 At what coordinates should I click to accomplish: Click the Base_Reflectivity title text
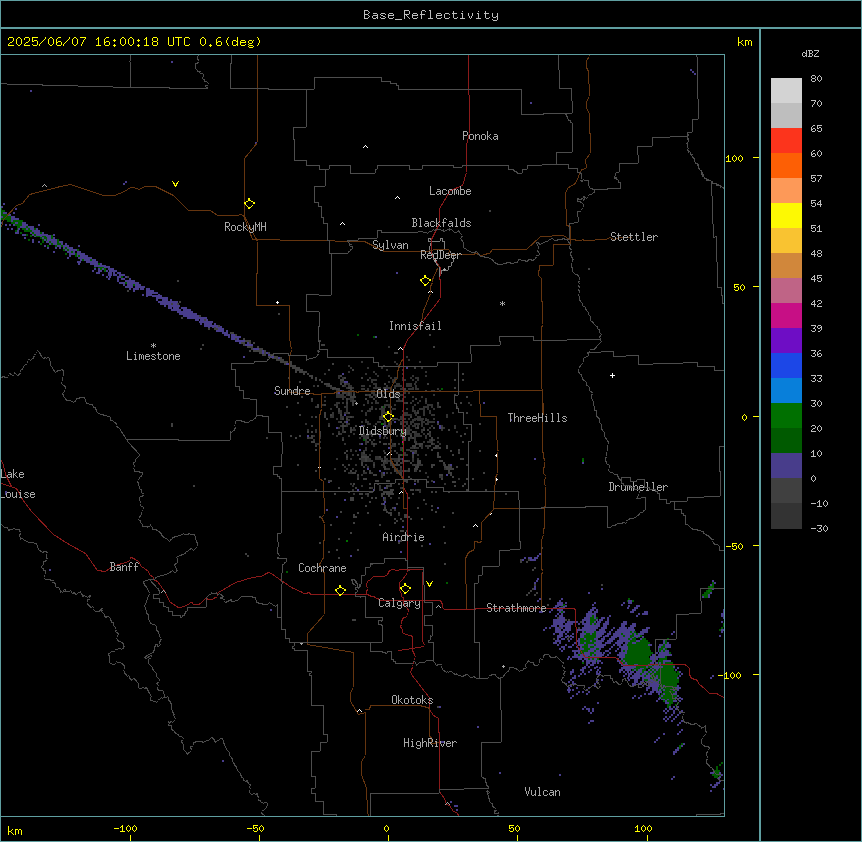[x=431, y=15]
